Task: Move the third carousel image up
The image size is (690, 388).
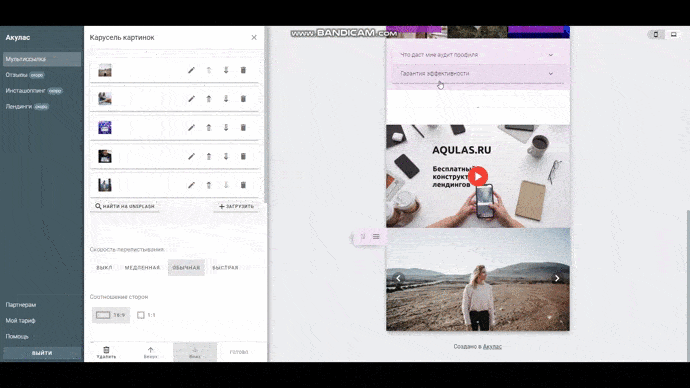Action: tap(209, 128)
